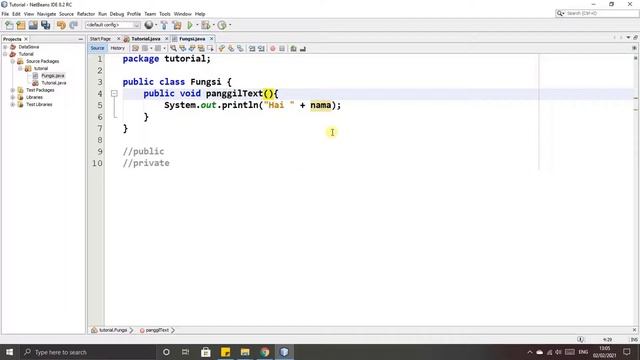
Task: Click the Undo arrow icon
Action: tap(61, 25)
